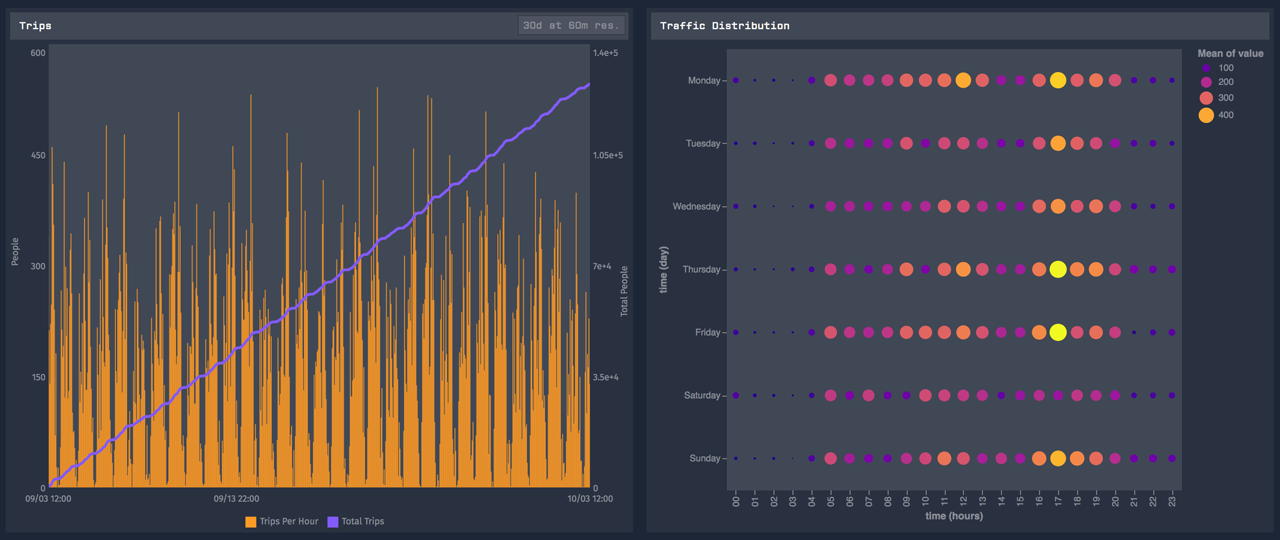Click the Total People right axis title
Screen dimensions: 1280x540
point(624,291)
